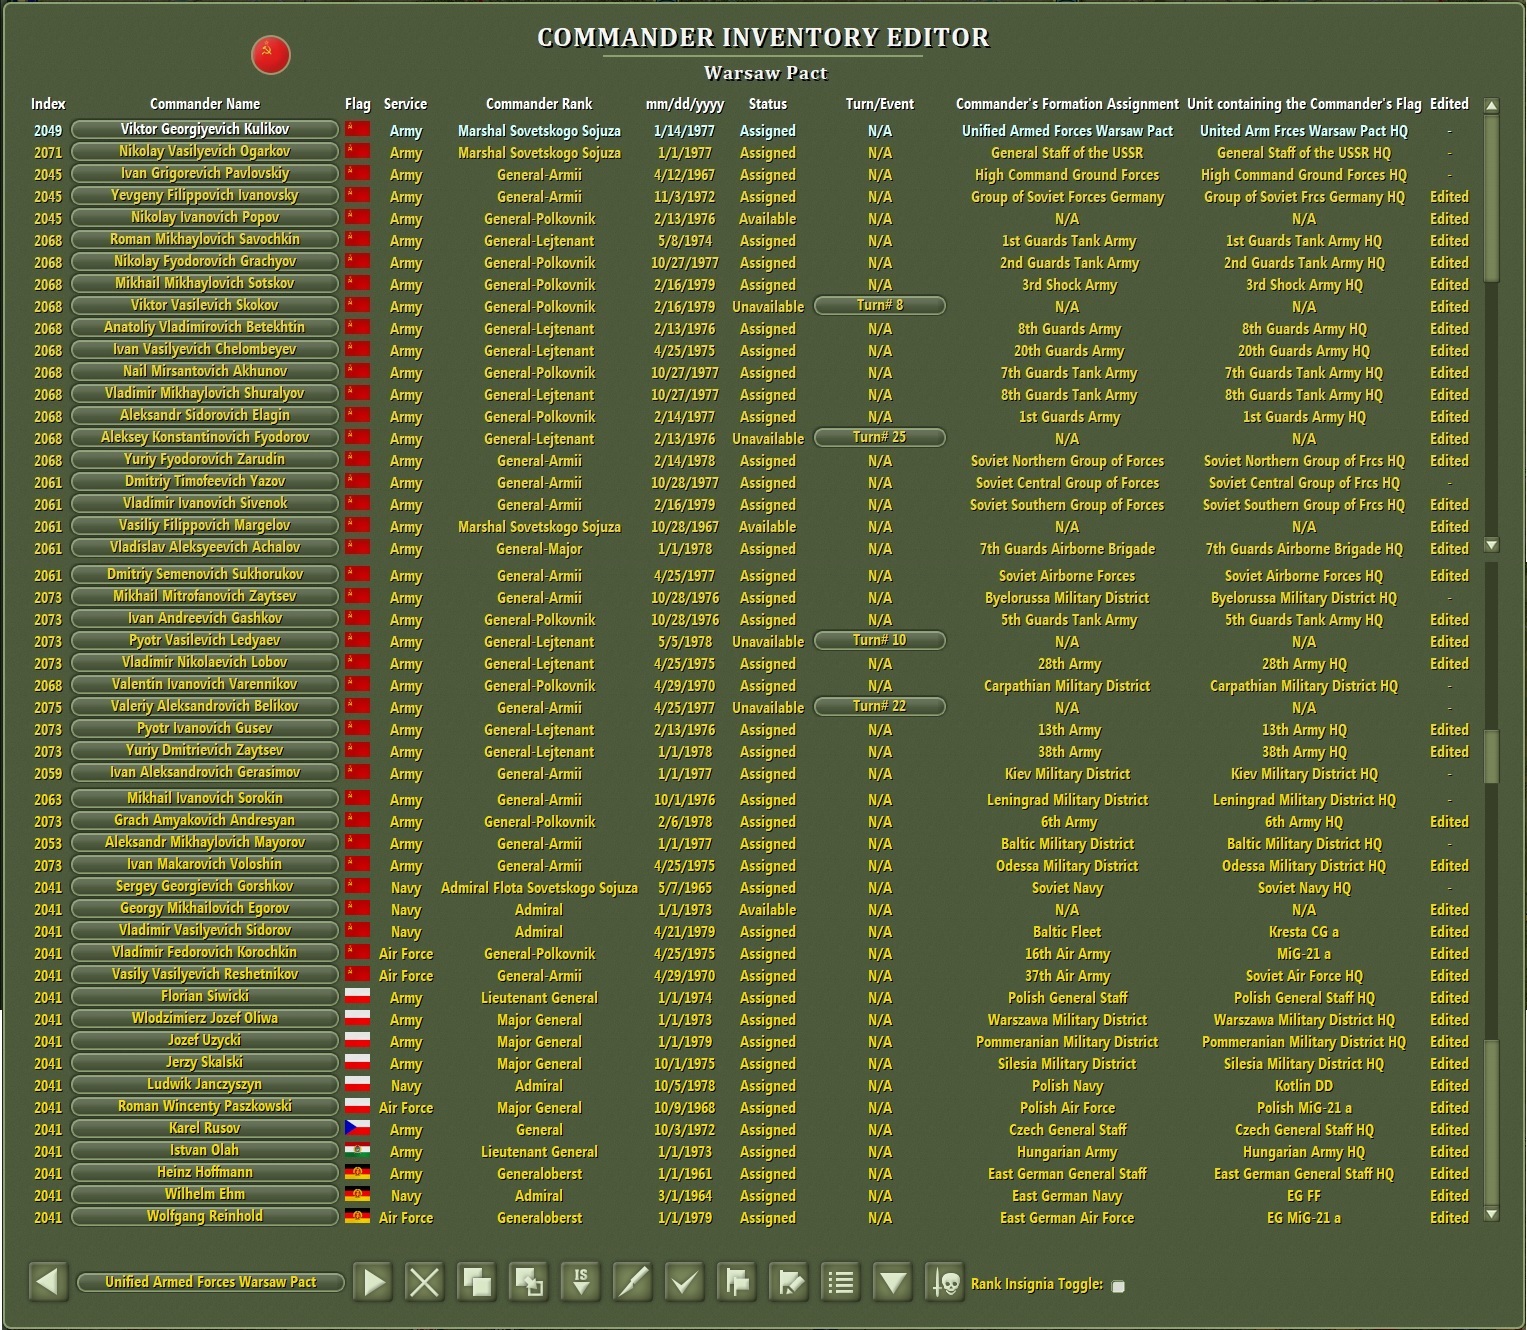Image resolution: width=1527 pixels, height=1330 pixels.
Task: Click the Soviet flag beside Sergey Georgievich Gorshkov
Action: (x=357, y=886)
